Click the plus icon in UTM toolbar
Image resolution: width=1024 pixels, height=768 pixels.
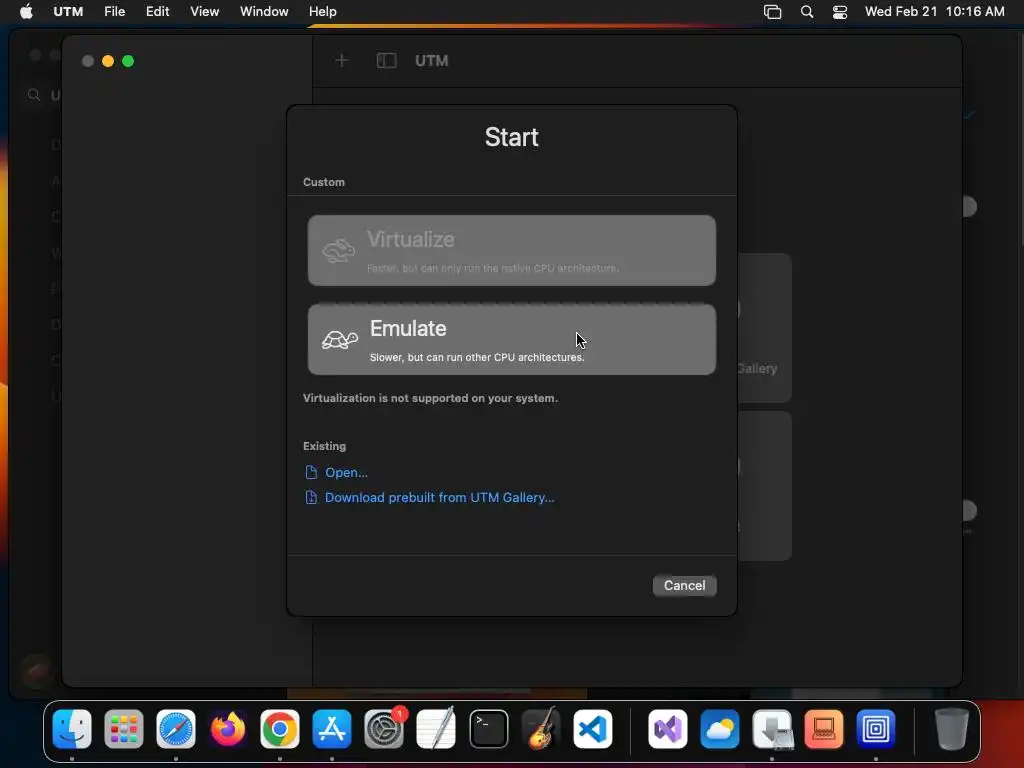(342, 61)
